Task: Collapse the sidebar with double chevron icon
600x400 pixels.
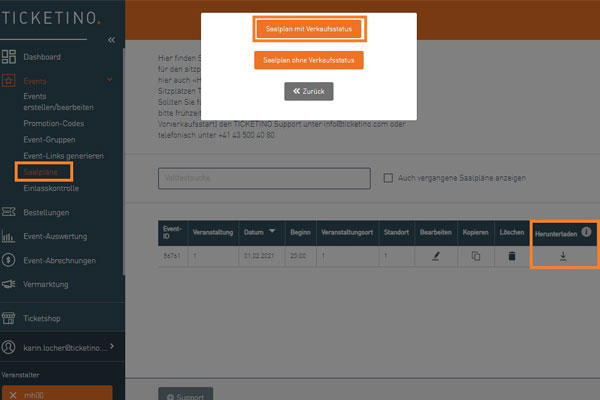Action: pos(111,39)
